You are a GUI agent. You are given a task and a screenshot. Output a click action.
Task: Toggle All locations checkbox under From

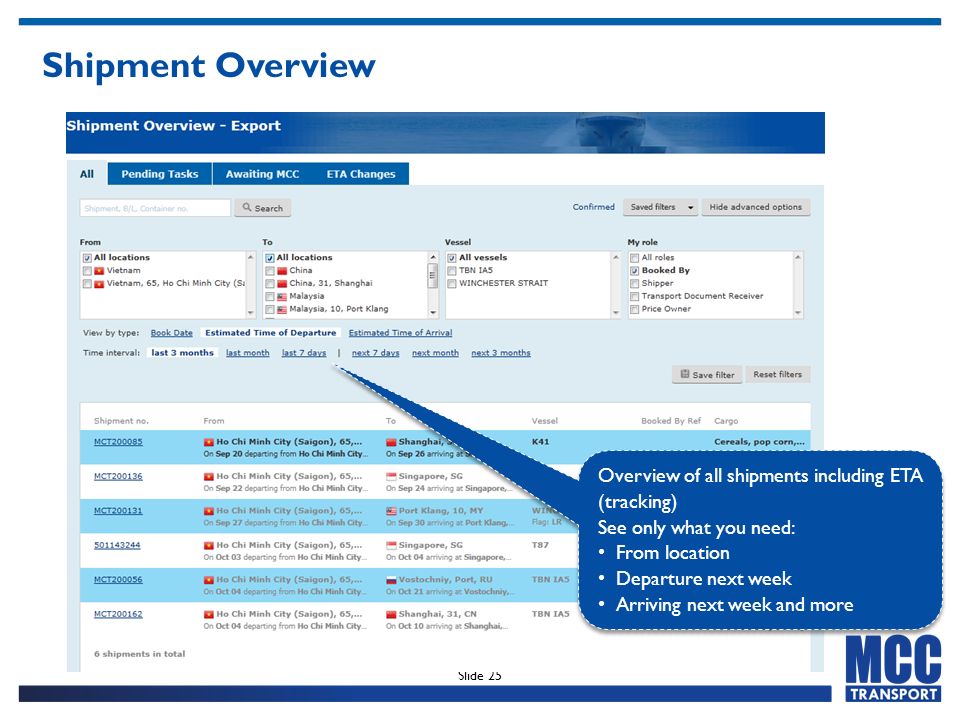pos(87,258)
